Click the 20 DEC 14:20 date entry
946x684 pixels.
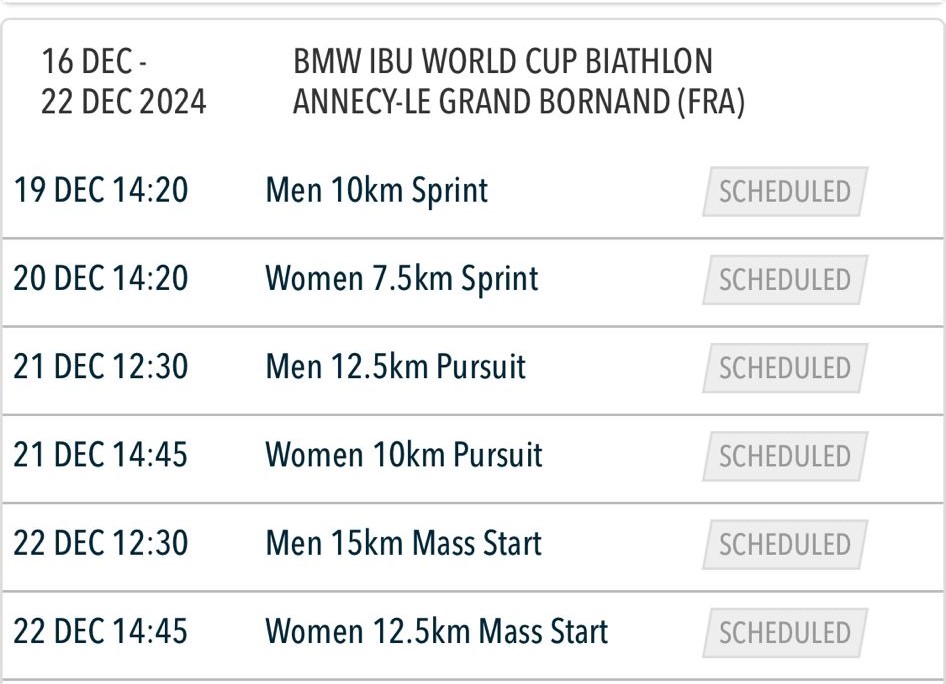pyautogui.click(x=101, y=279)
